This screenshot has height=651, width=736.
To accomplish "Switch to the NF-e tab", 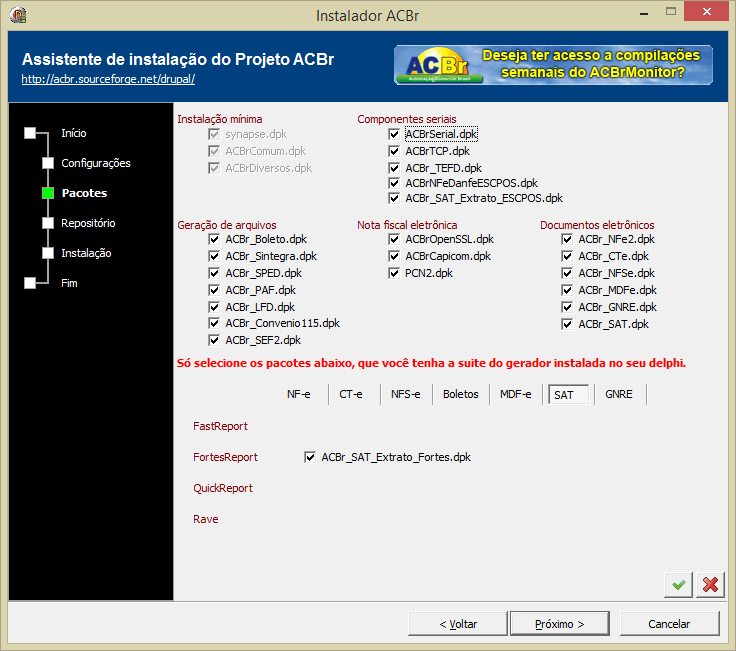I will (x=299, y=394).
